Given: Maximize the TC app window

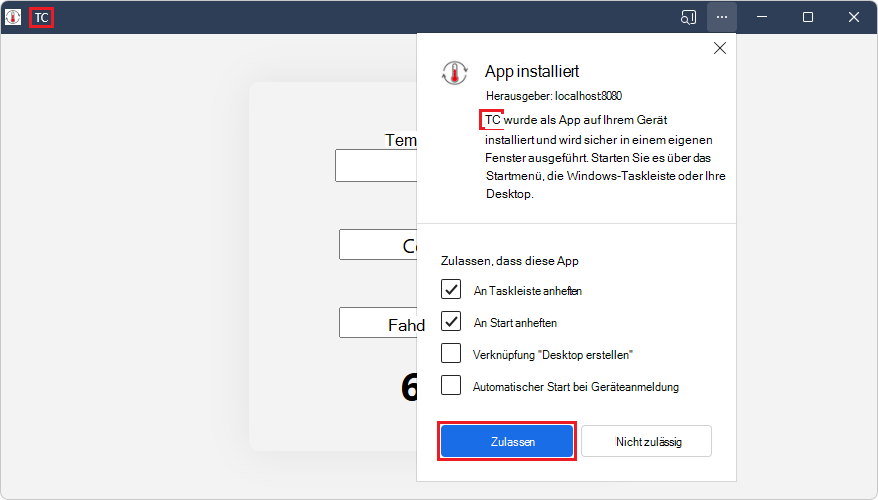Looking at the screenshot, I should [x=807, y=17].
